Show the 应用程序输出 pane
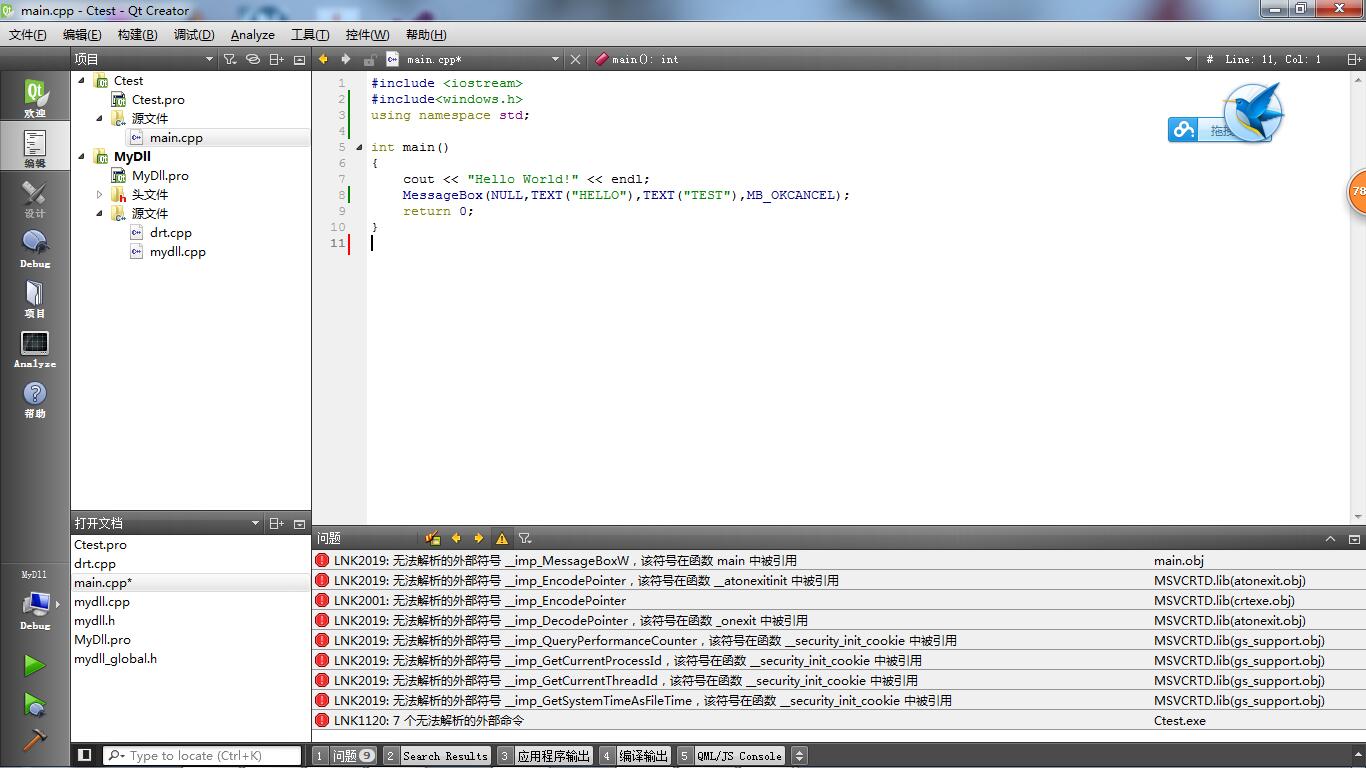1366x768 pixels. [x=545, y=756]
